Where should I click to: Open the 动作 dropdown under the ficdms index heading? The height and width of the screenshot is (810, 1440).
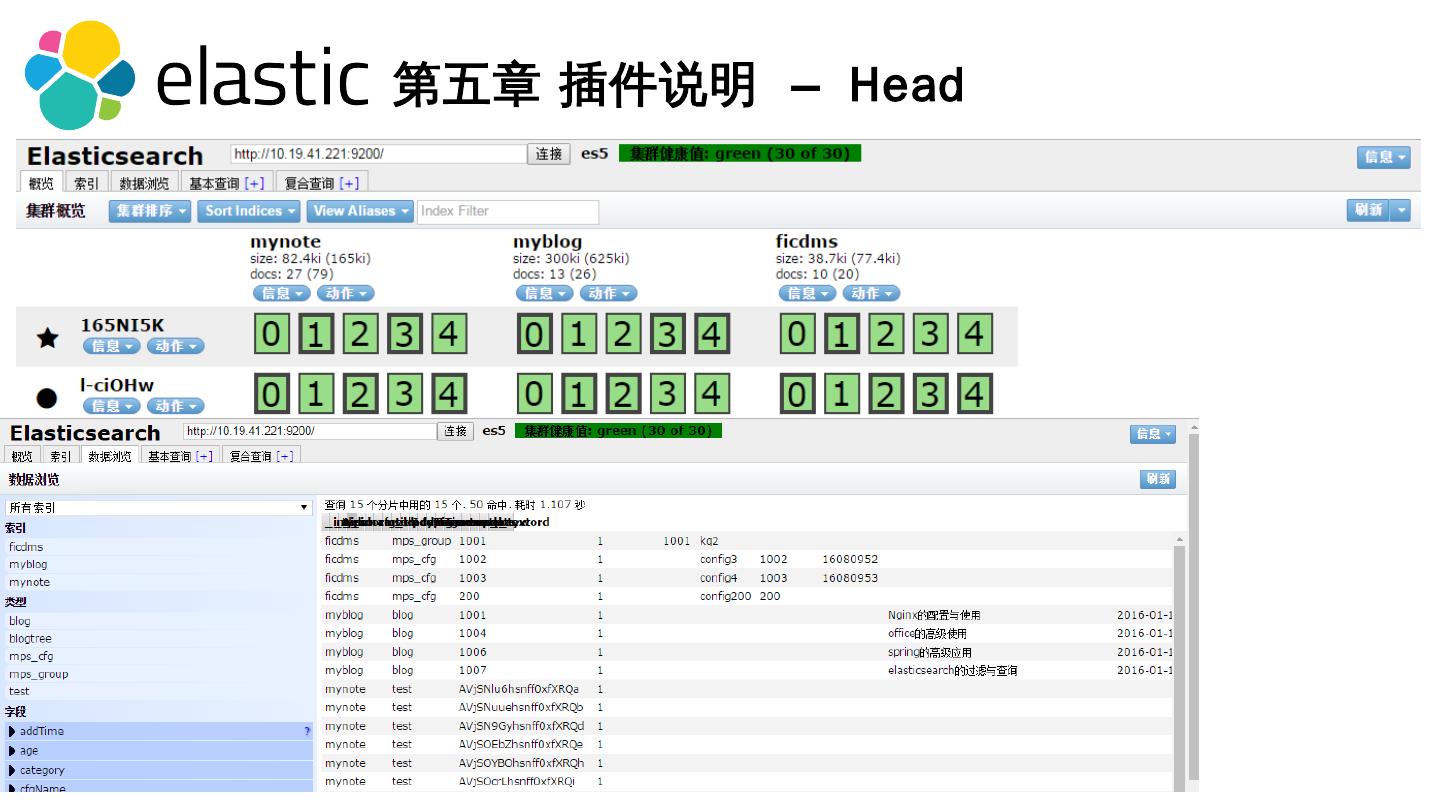point(872,293)
